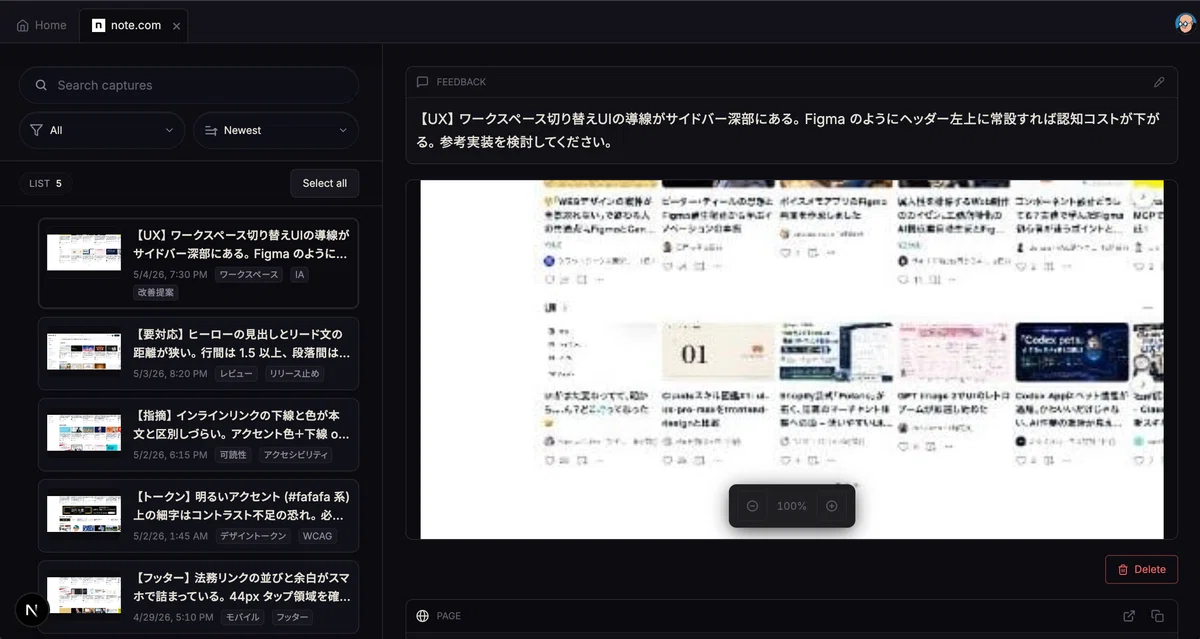
Task: Click the モバイル tag
Action: (242, 617)
